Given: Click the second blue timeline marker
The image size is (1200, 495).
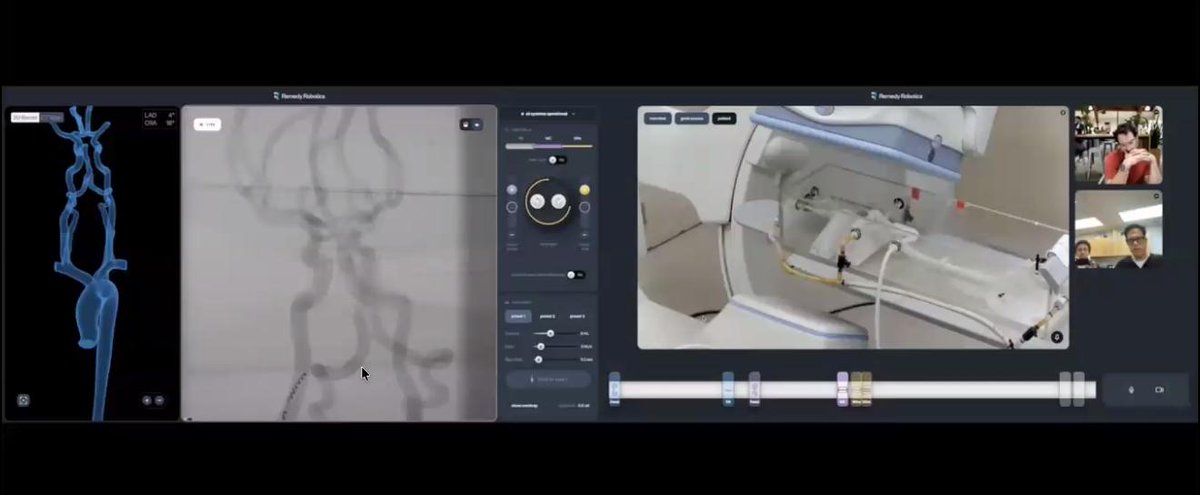Looking at the screenshot, I should [x=728, y=388].
